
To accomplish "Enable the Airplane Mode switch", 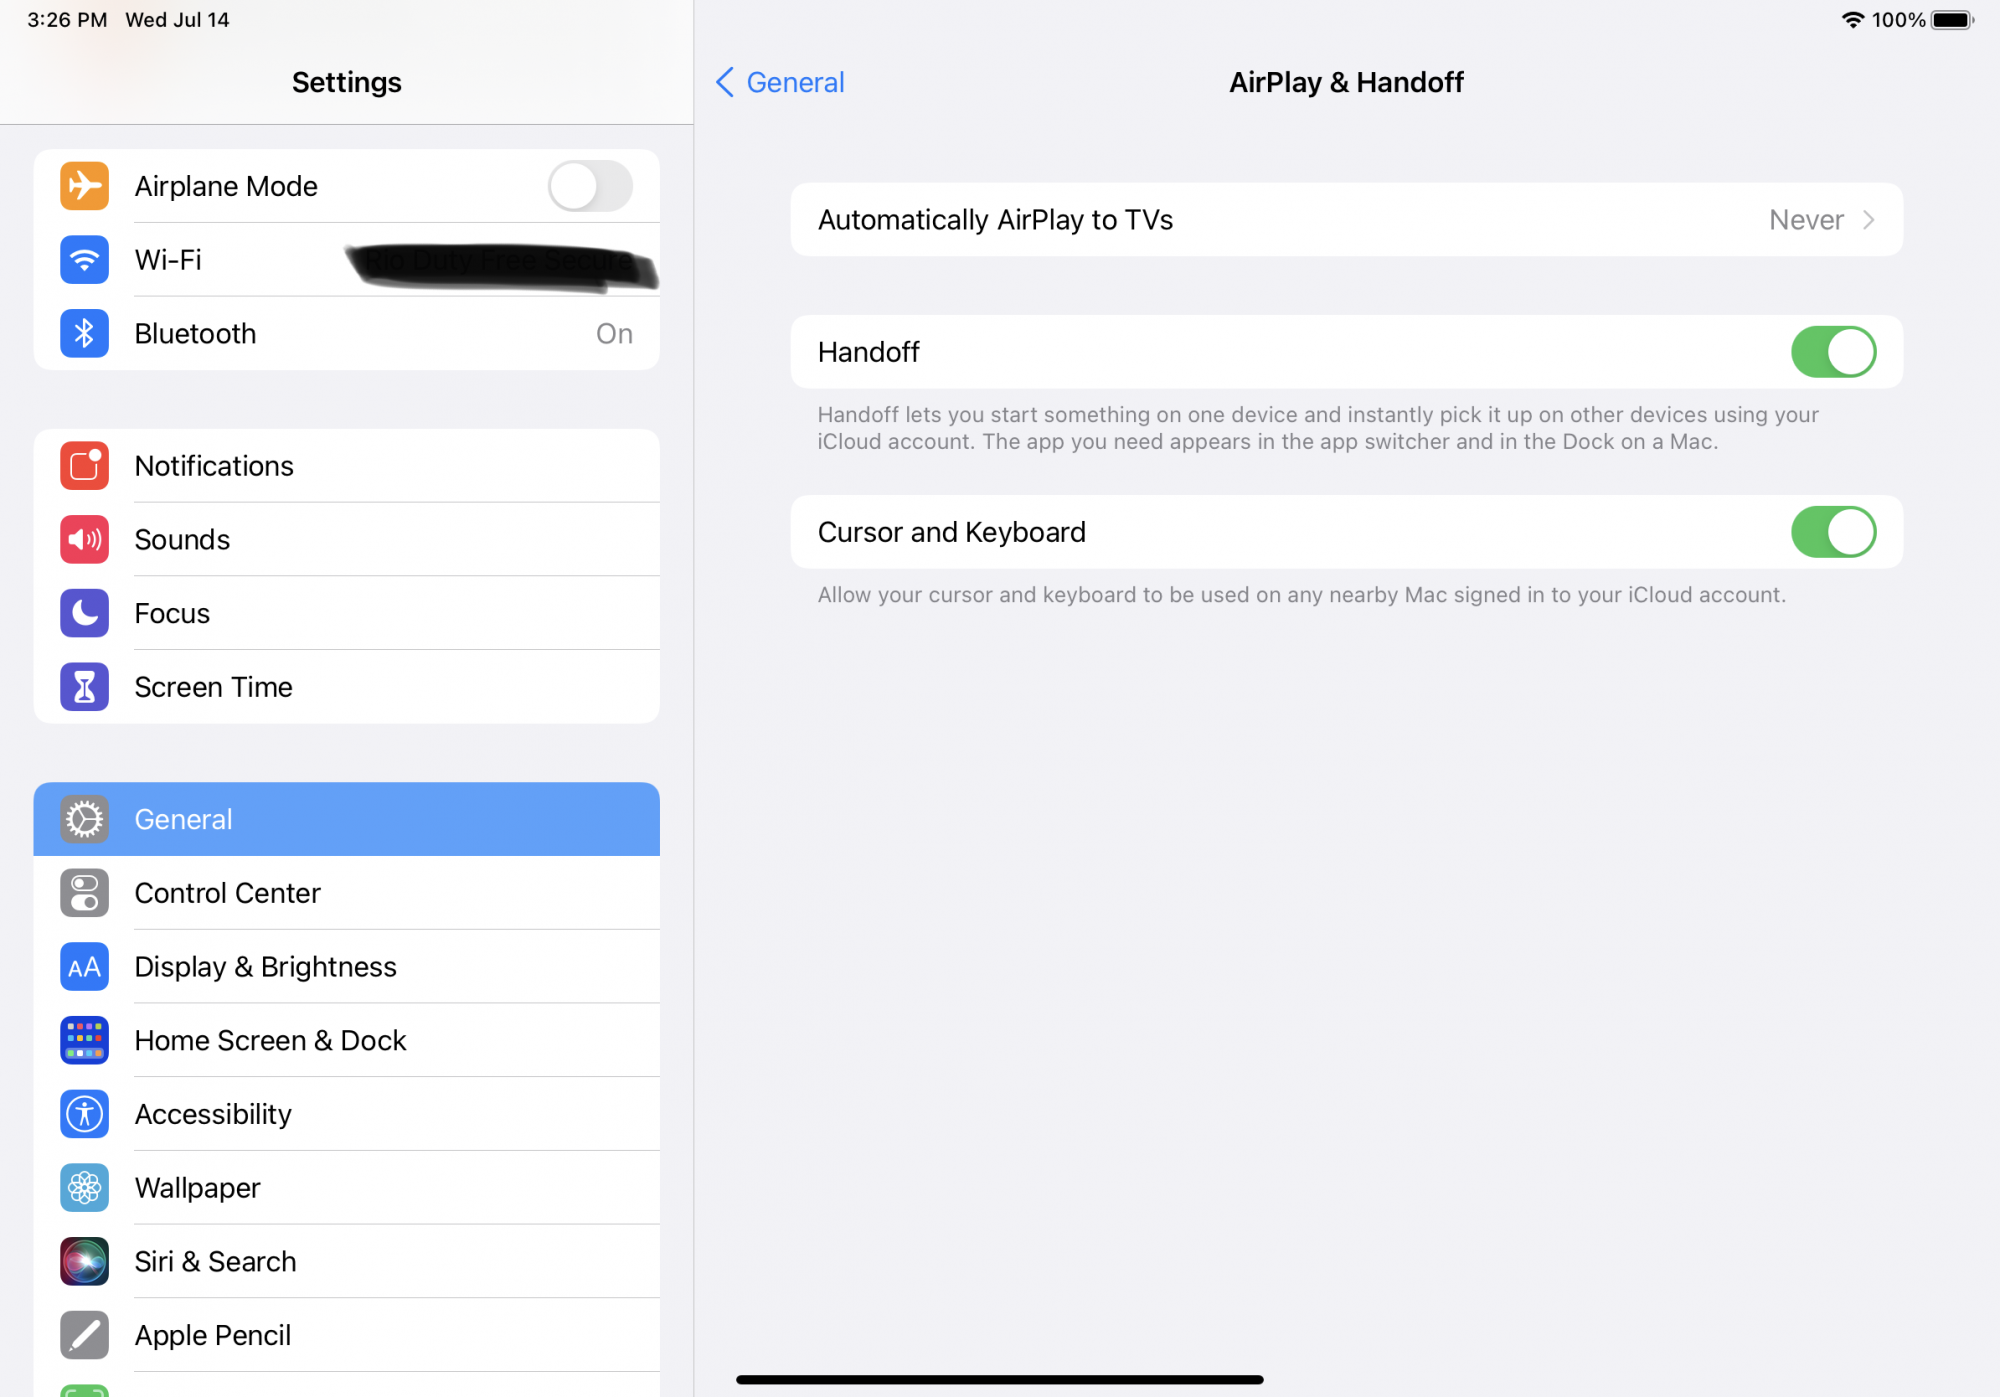I will pyautogui.click(x=590, y=186).
